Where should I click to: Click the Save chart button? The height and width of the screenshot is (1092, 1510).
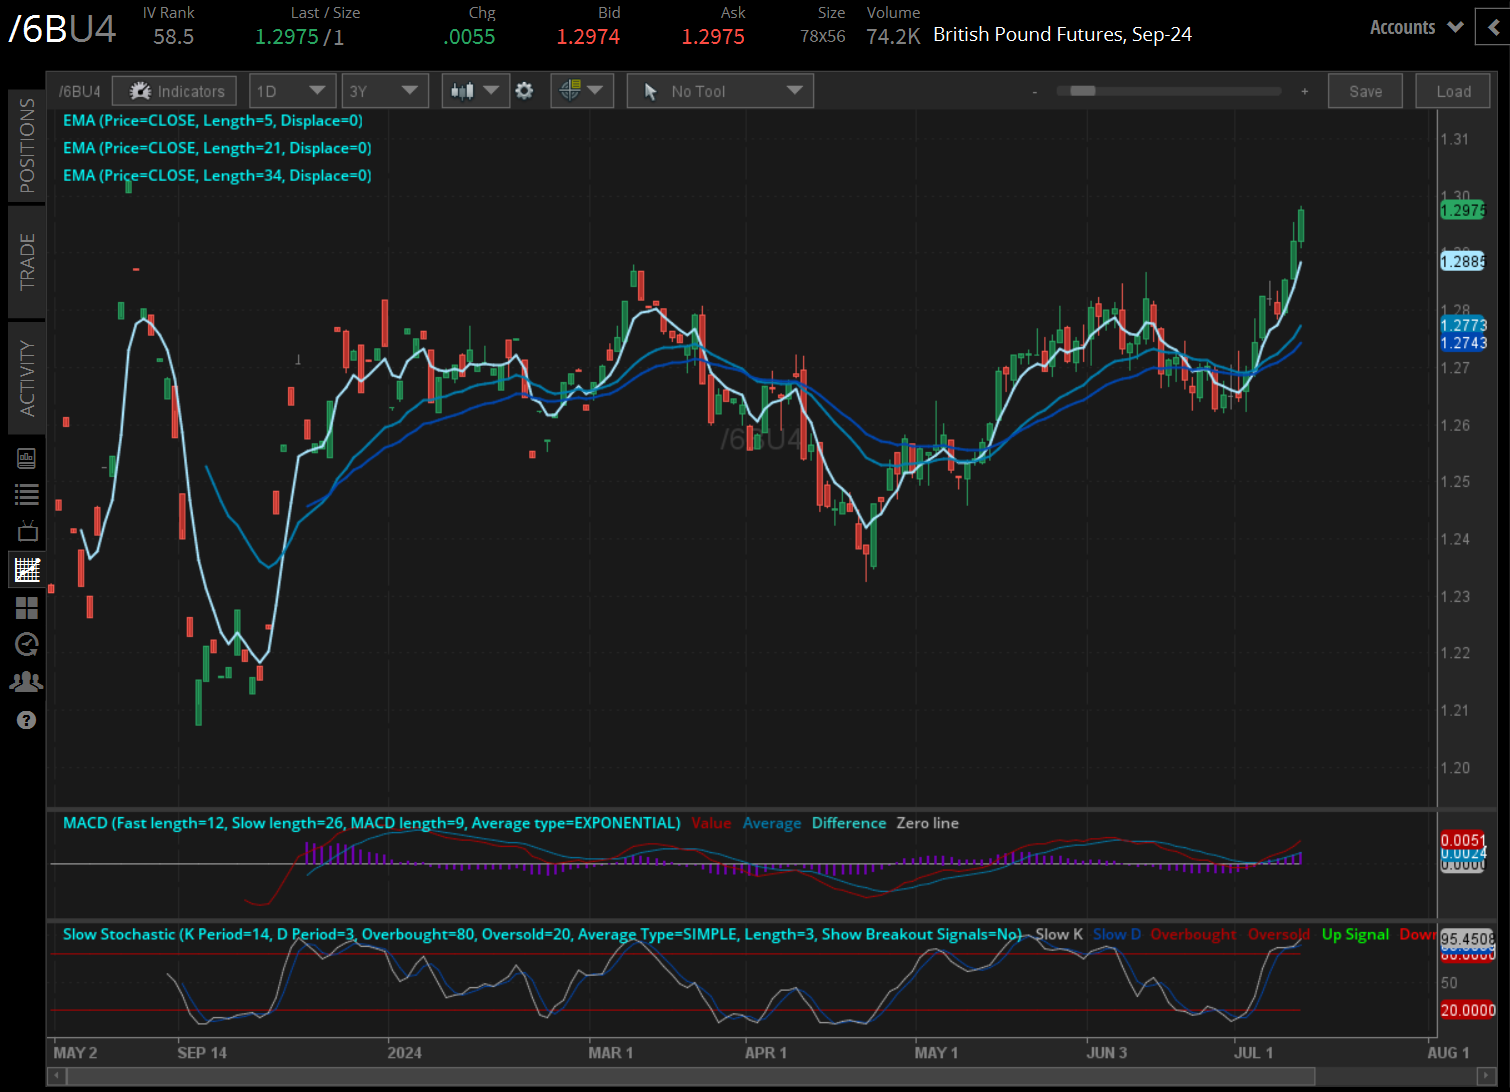coord(1365,91)
